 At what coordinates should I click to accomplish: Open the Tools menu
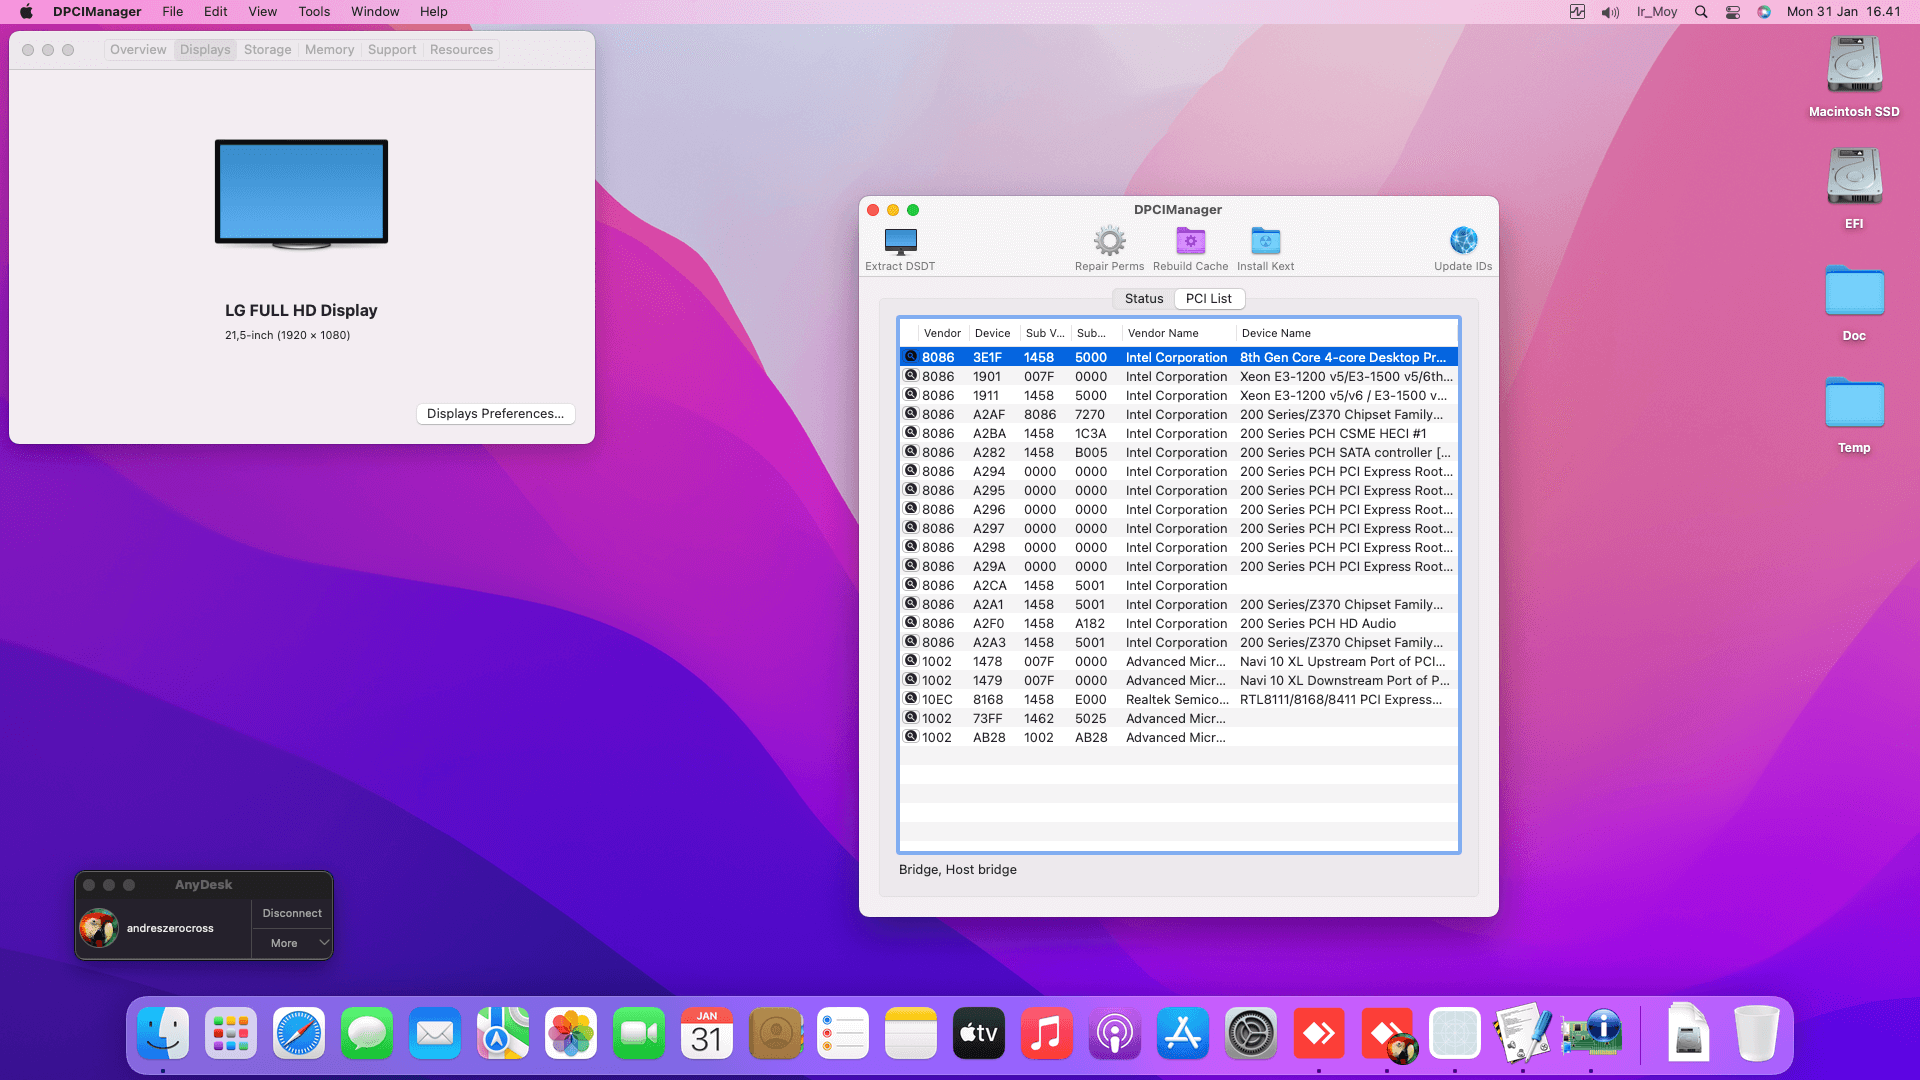pos(313,12)
